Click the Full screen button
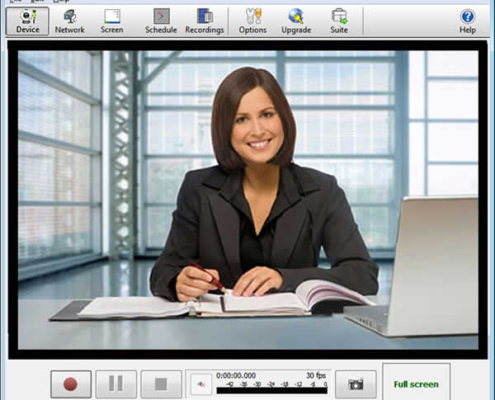The height and width of the screenshot is (400, 495). tap(416, 384)
